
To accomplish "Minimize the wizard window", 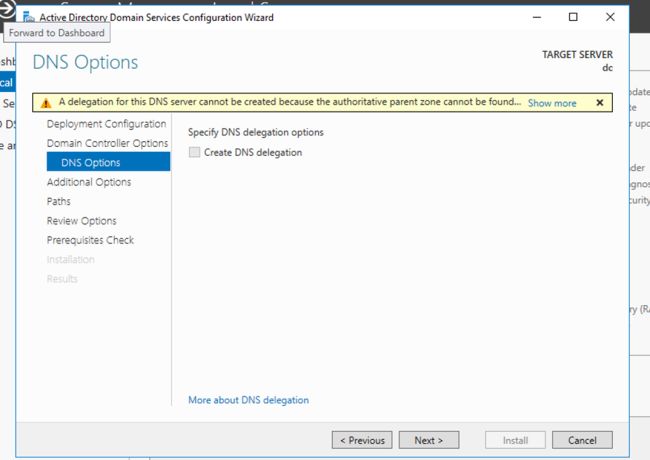I will point(537,17).
